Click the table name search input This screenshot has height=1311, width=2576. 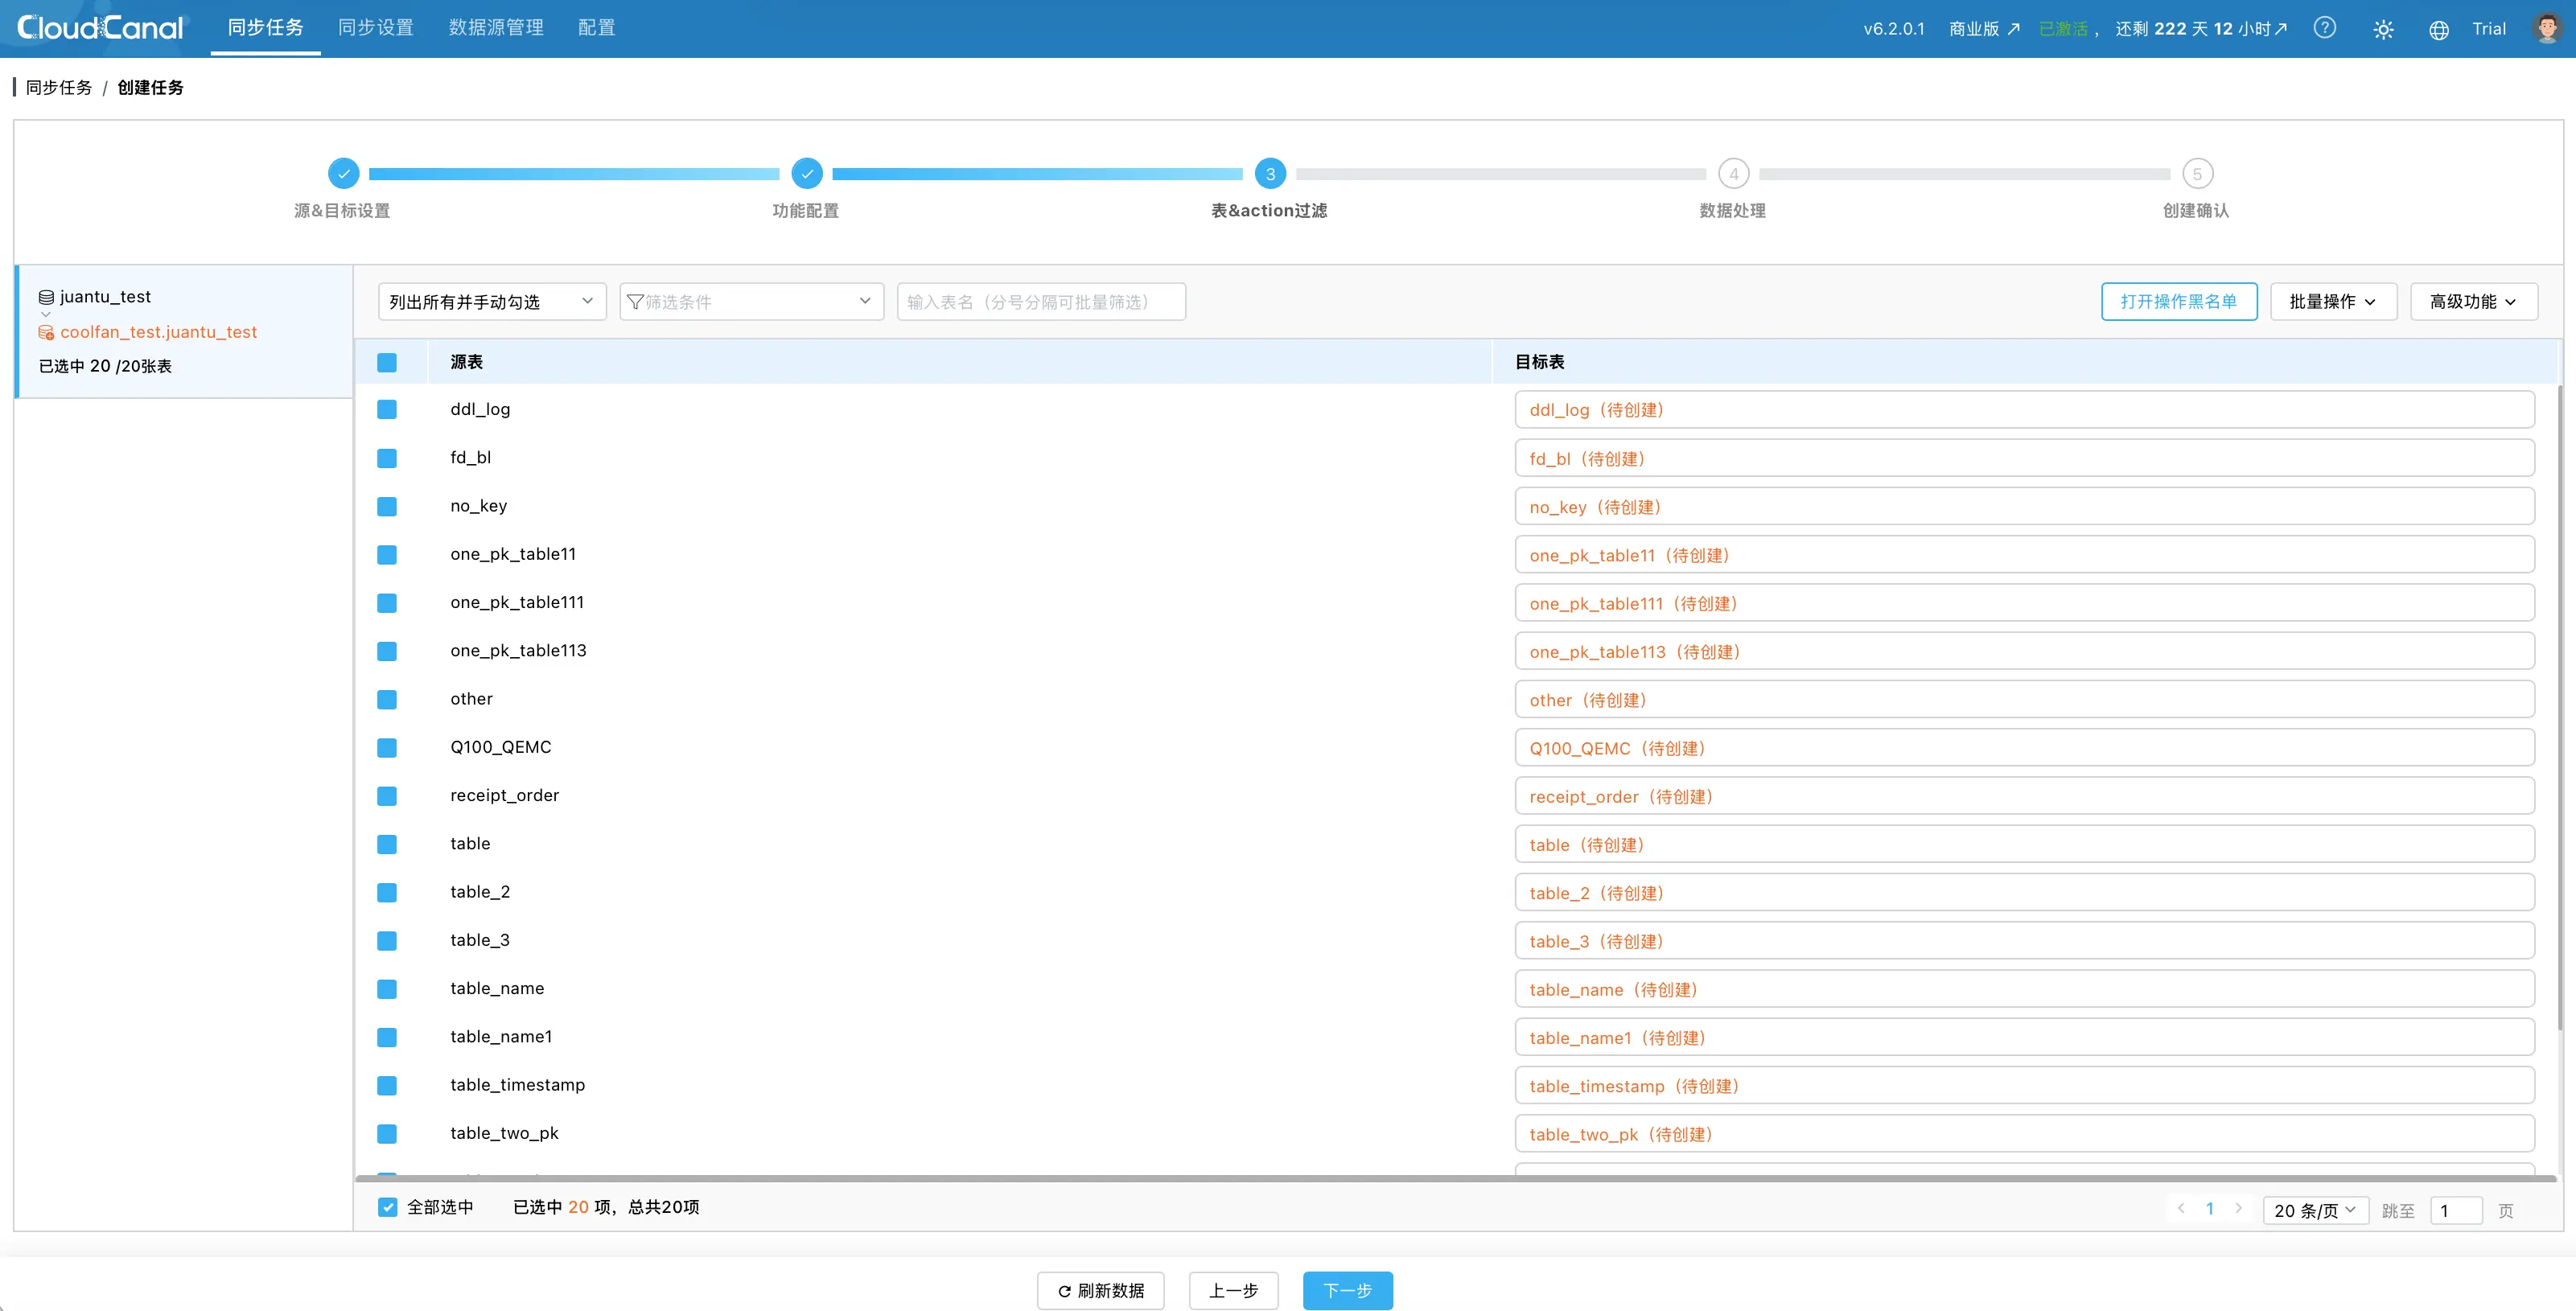[x=1041, y=301]
